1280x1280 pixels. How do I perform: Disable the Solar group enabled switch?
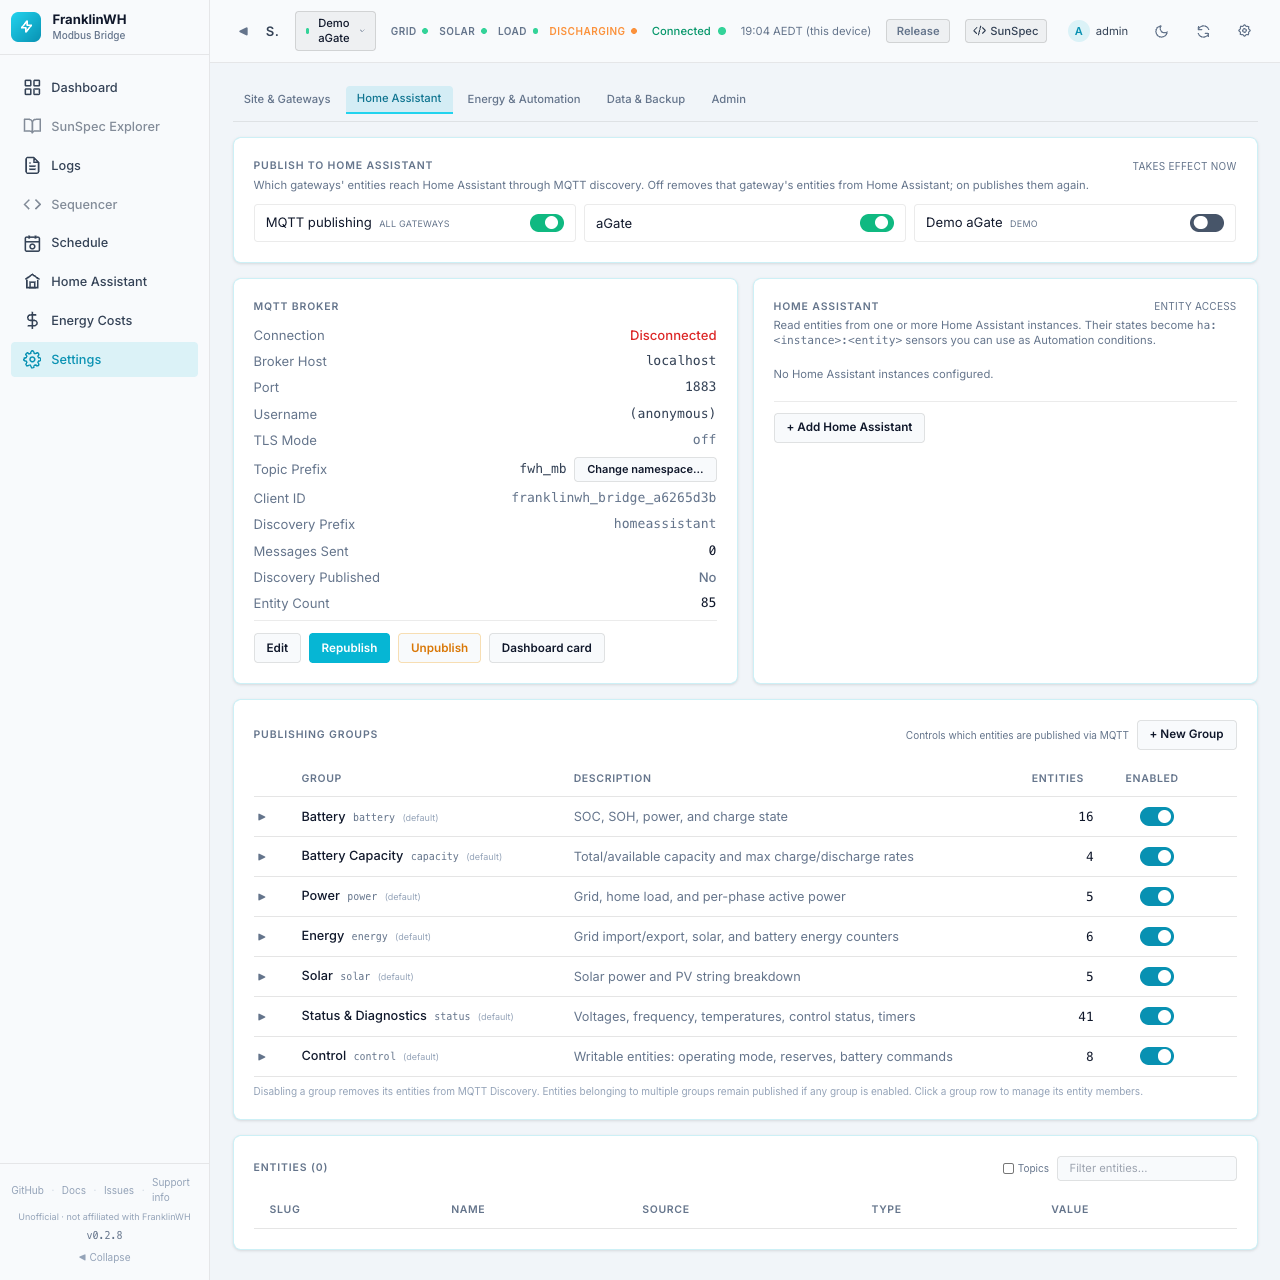point(1157,977)
